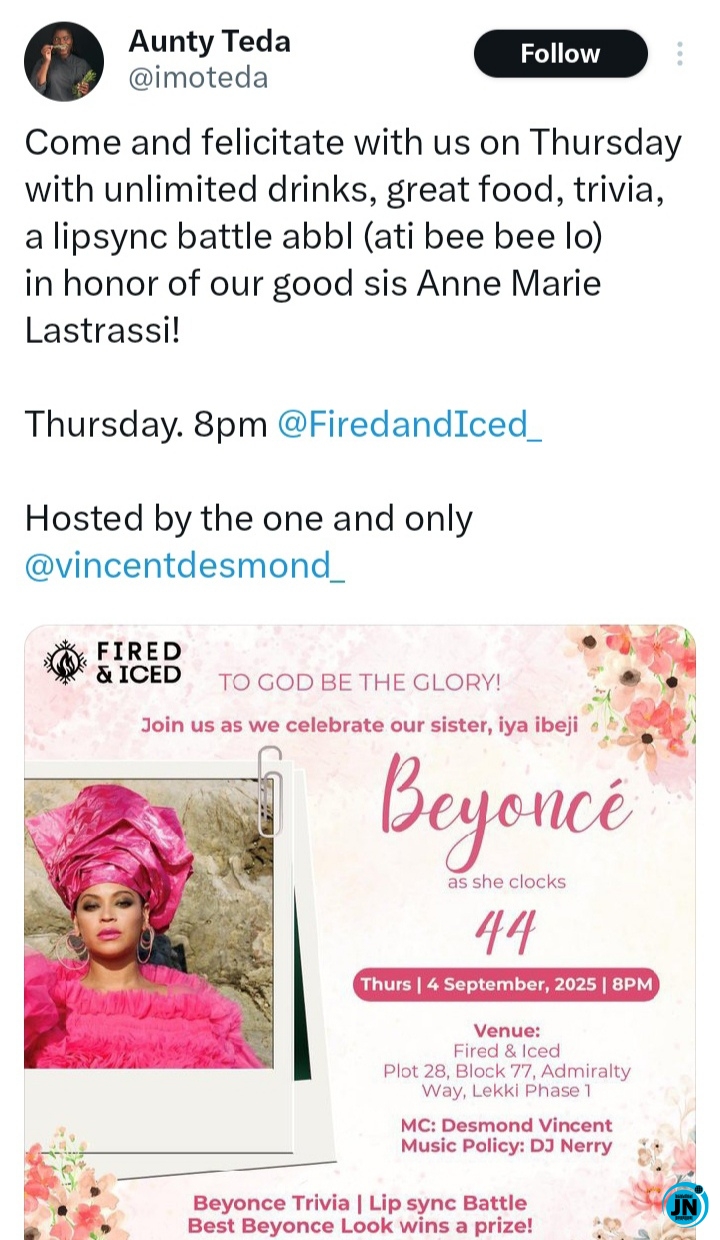Click the Beyoncé script title on flyer
The height and width of the screenshot is (1240, 720).
tap(506, 808)
